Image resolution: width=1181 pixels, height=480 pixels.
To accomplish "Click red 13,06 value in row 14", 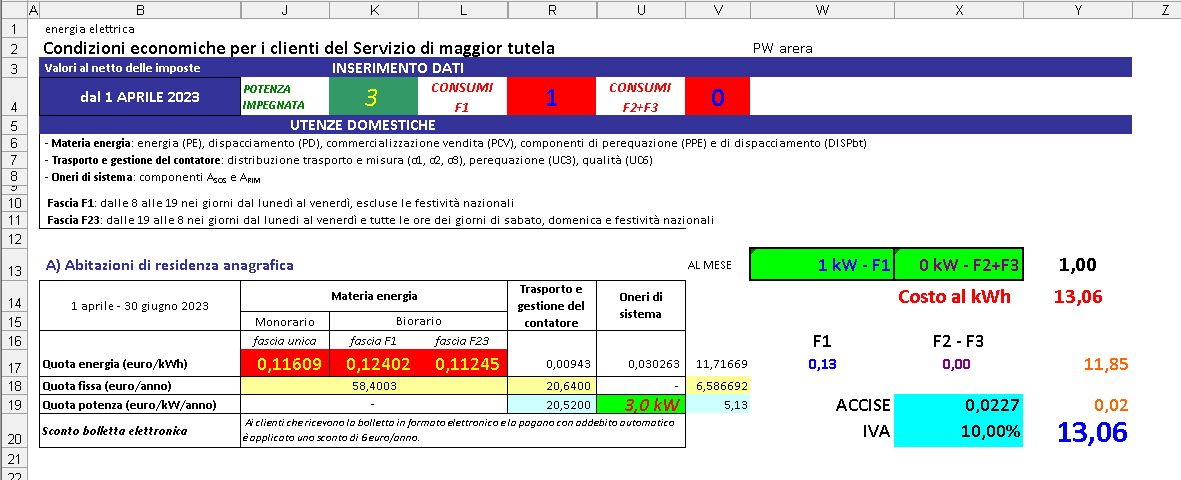I will (x=1079, y=296).
